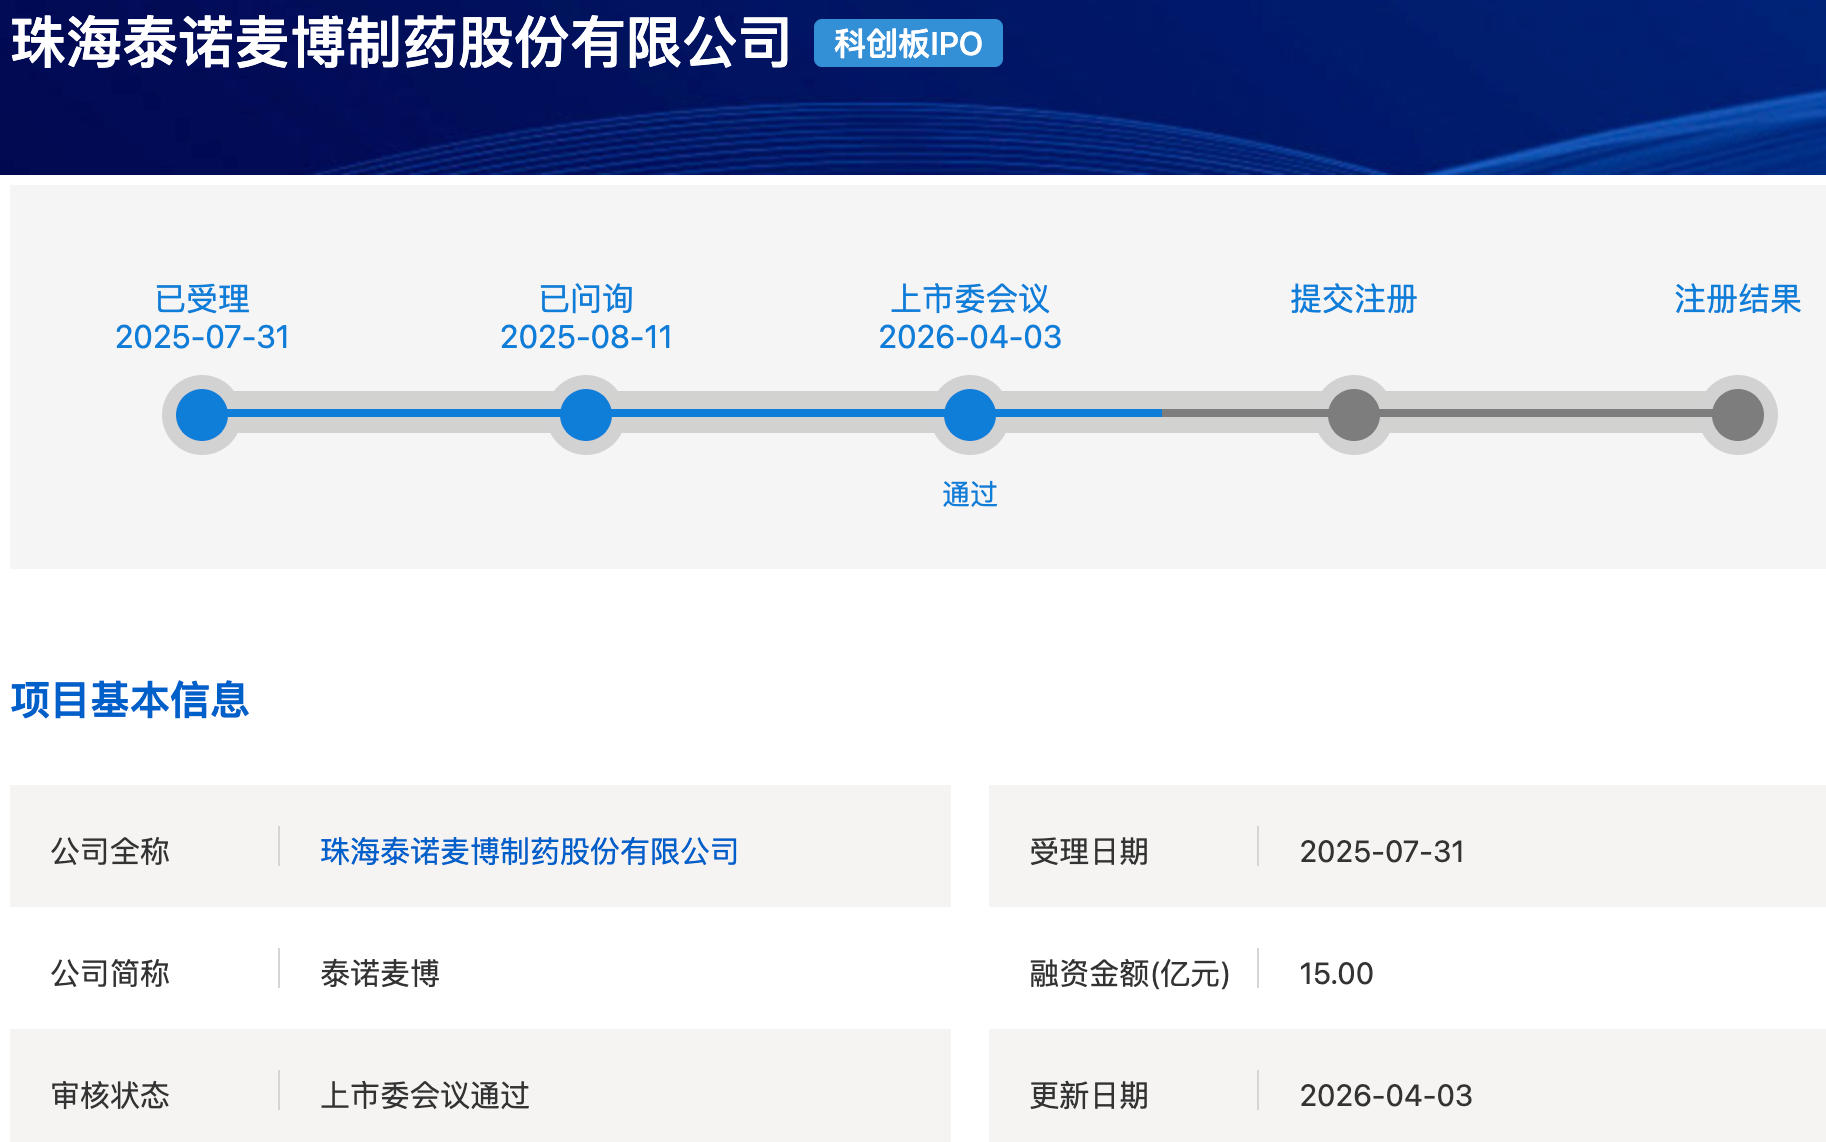This screenshot has height=1142, width=1826.
Task: Click the page title 珠海泰诺麦博制药股份有限公司 in banner
Action: (401, 43)
